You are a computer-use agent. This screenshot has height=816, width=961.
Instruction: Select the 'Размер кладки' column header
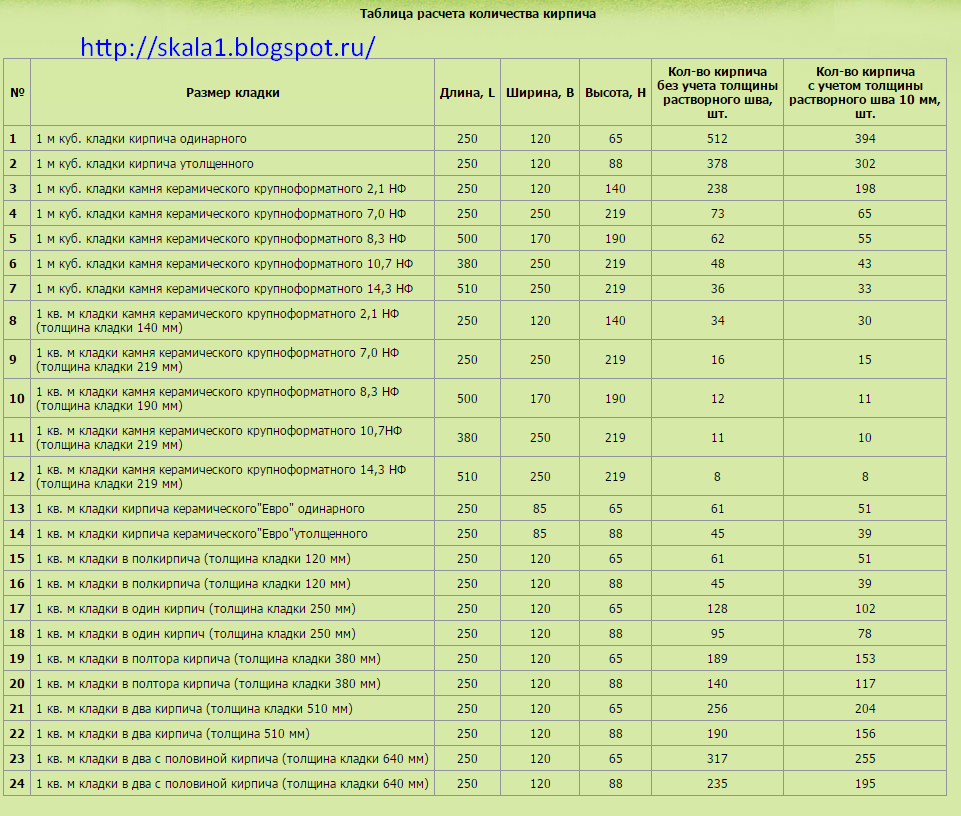coord(233,92)
